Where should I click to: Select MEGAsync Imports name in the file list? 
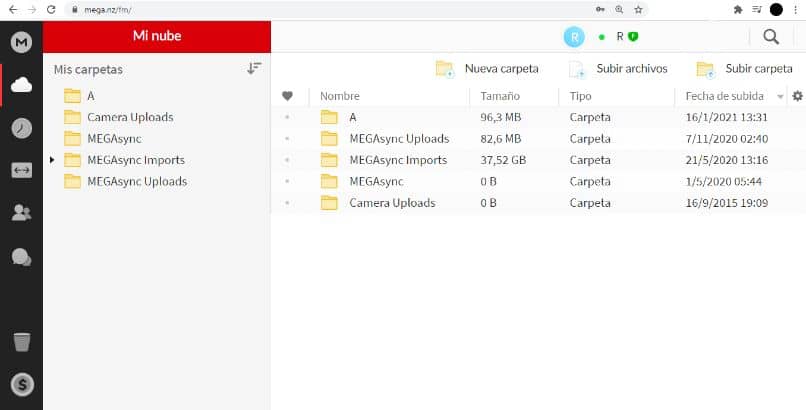[x=398, y=160]
